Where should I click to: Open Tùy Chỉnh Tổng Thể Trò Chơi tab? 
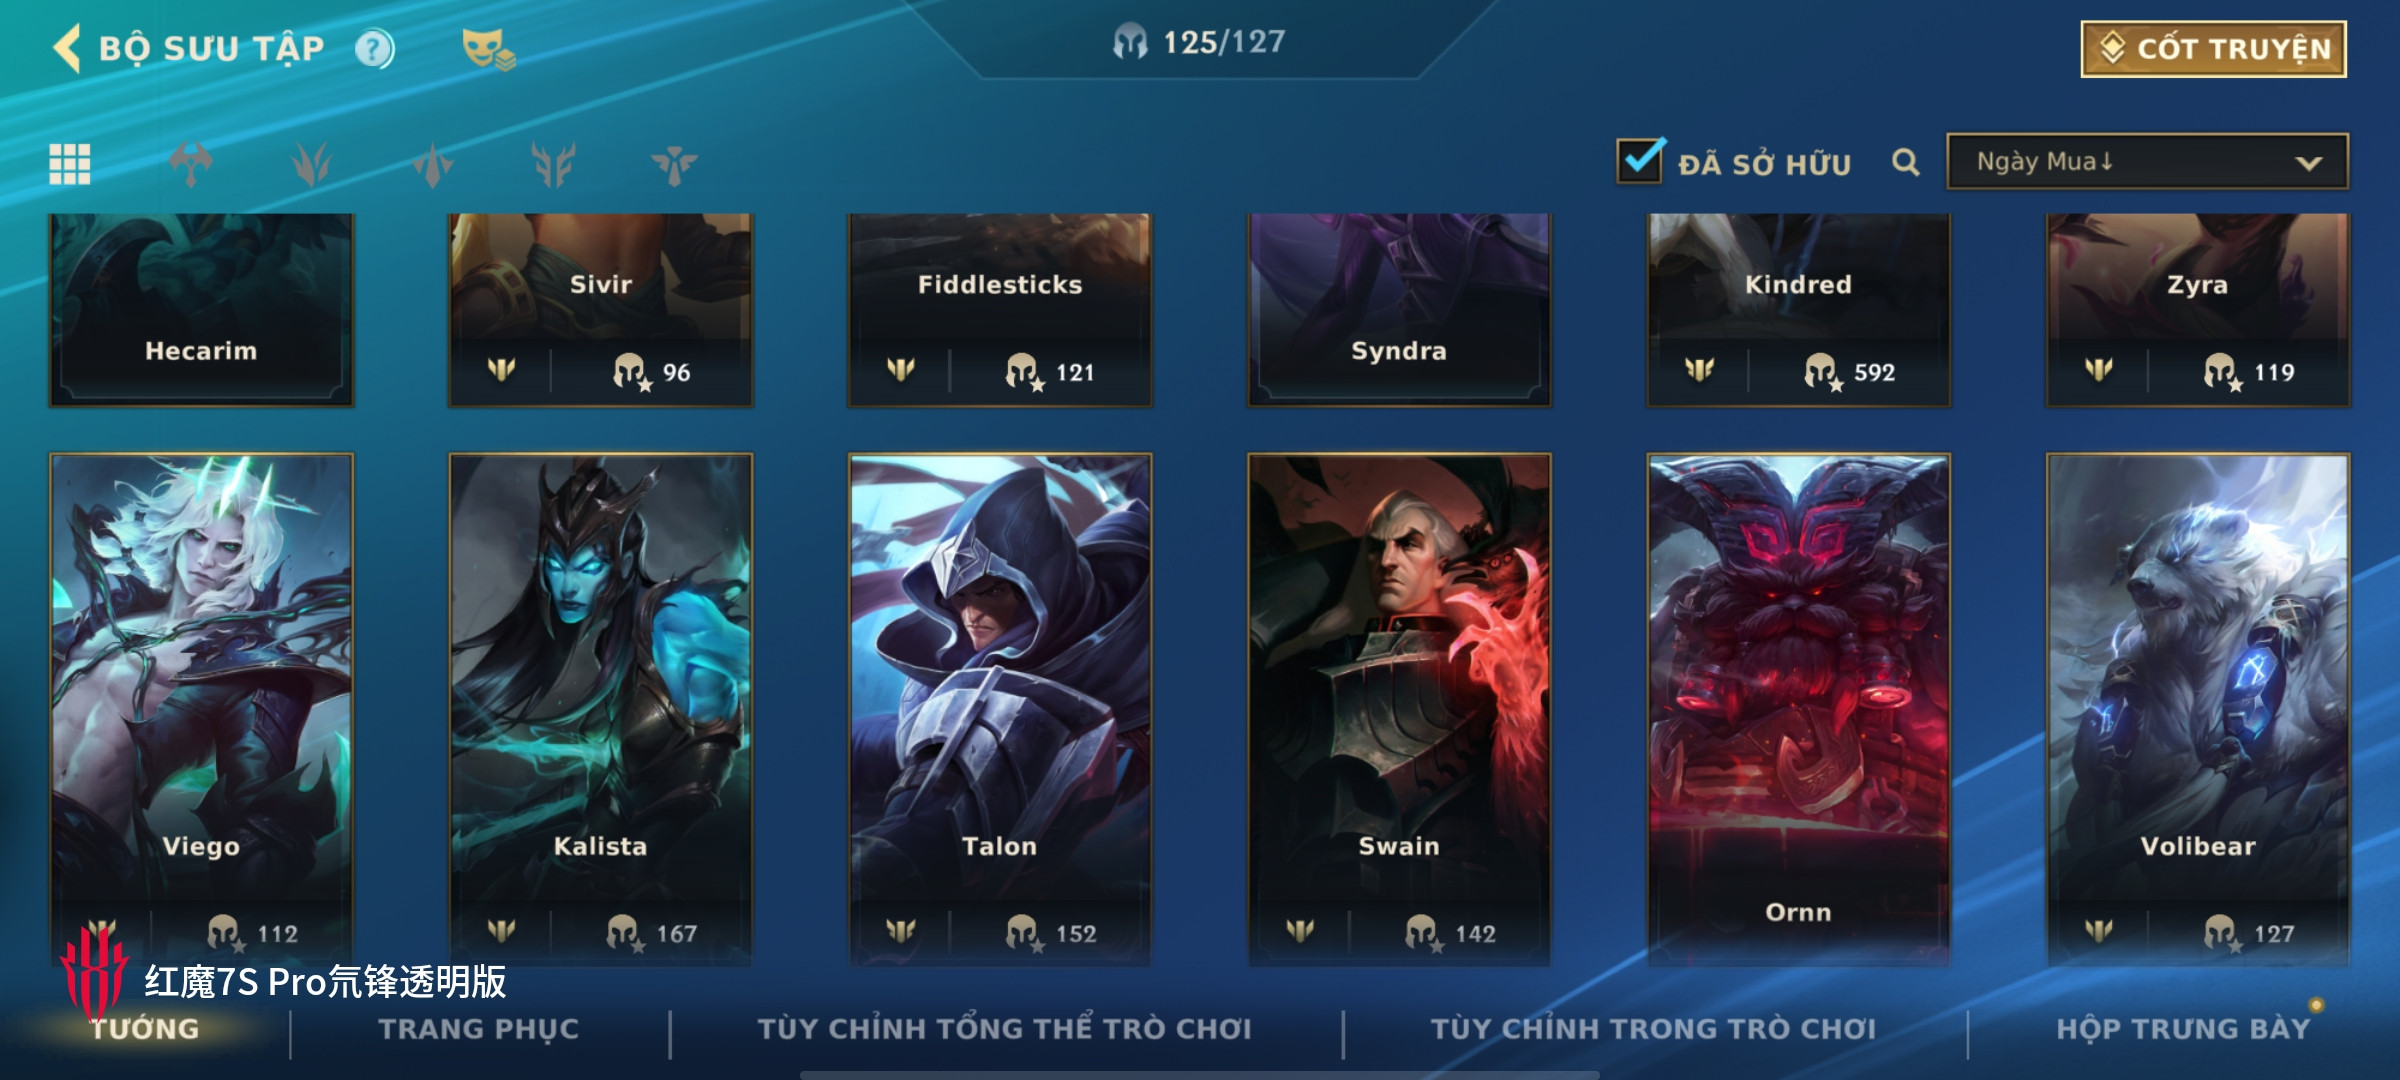[1004, 1029]
